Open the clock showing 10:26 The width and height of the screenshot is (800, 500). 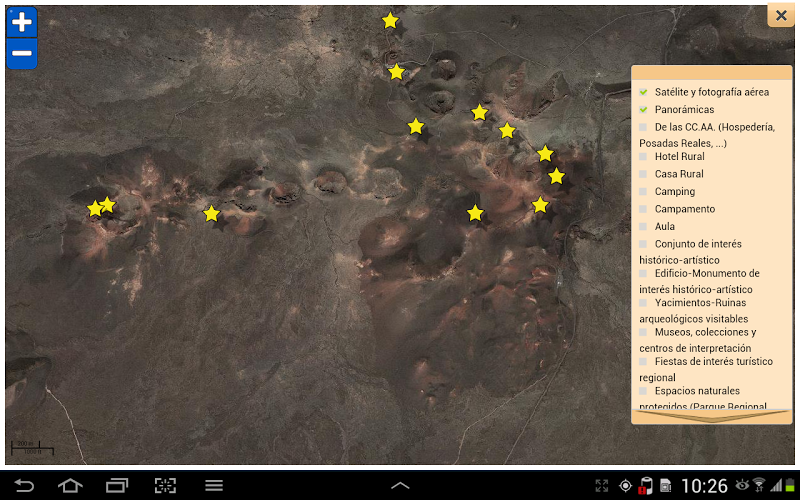tap(704, 486)
